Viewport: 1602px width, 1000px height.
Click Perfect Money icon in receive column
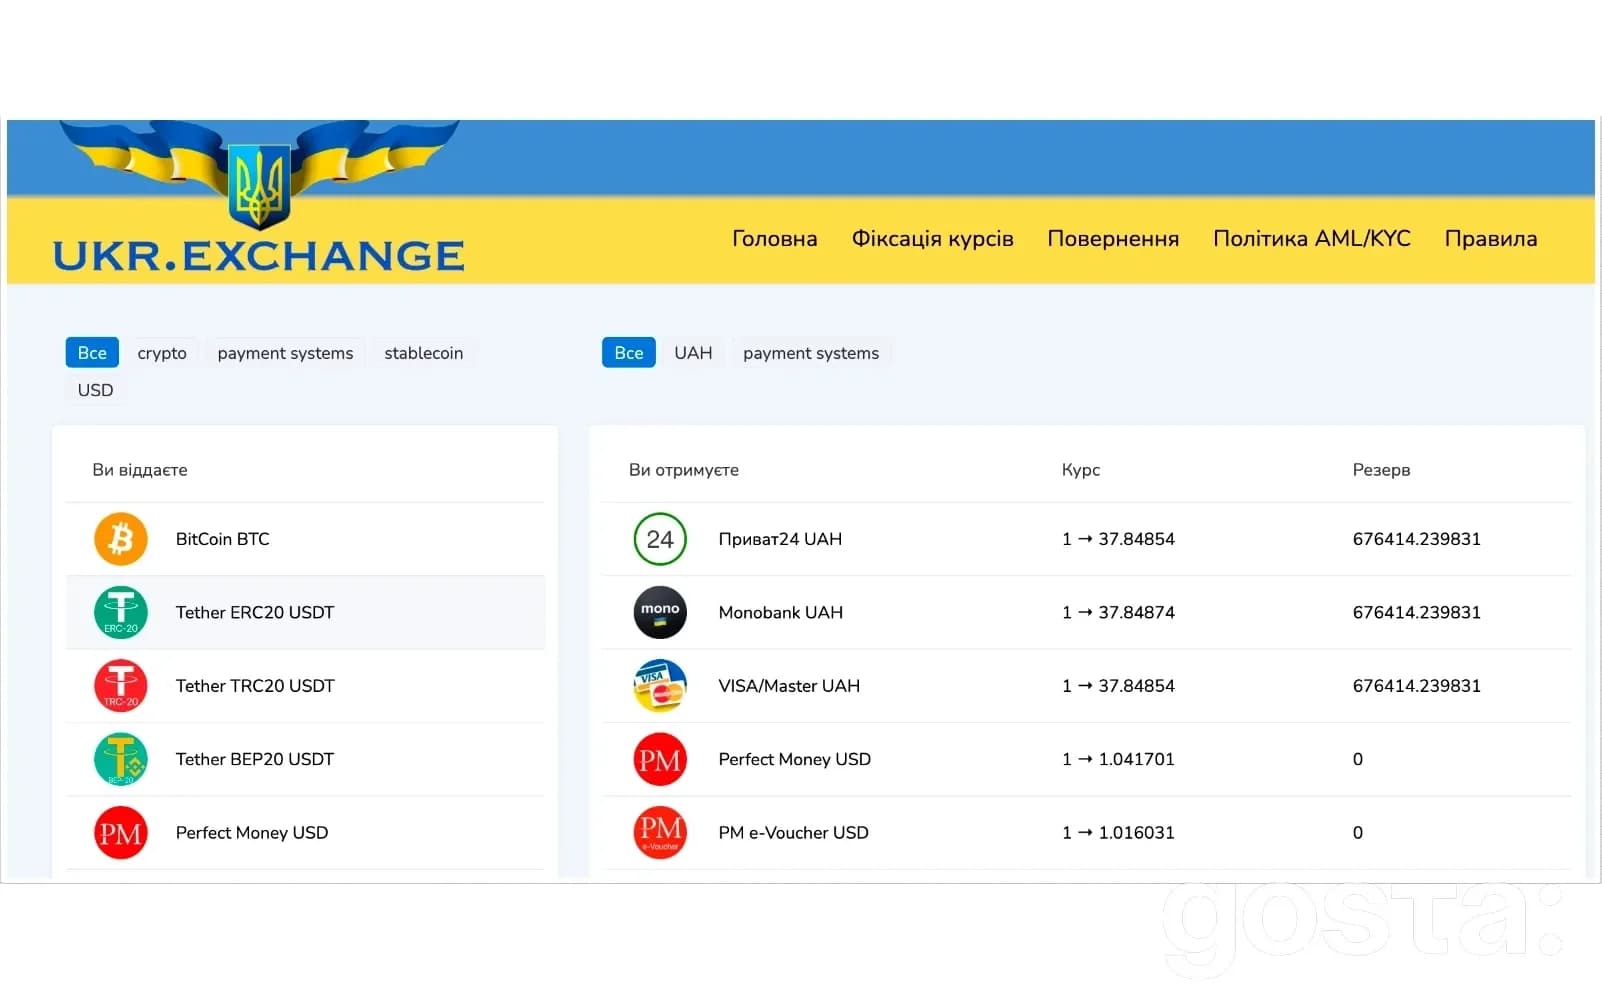point(660,759)
